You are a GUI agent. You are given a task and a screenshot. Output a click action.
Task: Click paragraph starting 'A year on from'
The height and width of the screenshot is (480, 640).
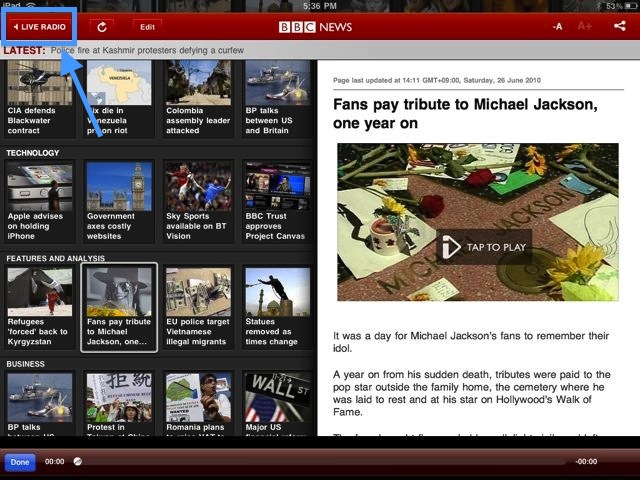pyautogui.click(x=472, y=393)
